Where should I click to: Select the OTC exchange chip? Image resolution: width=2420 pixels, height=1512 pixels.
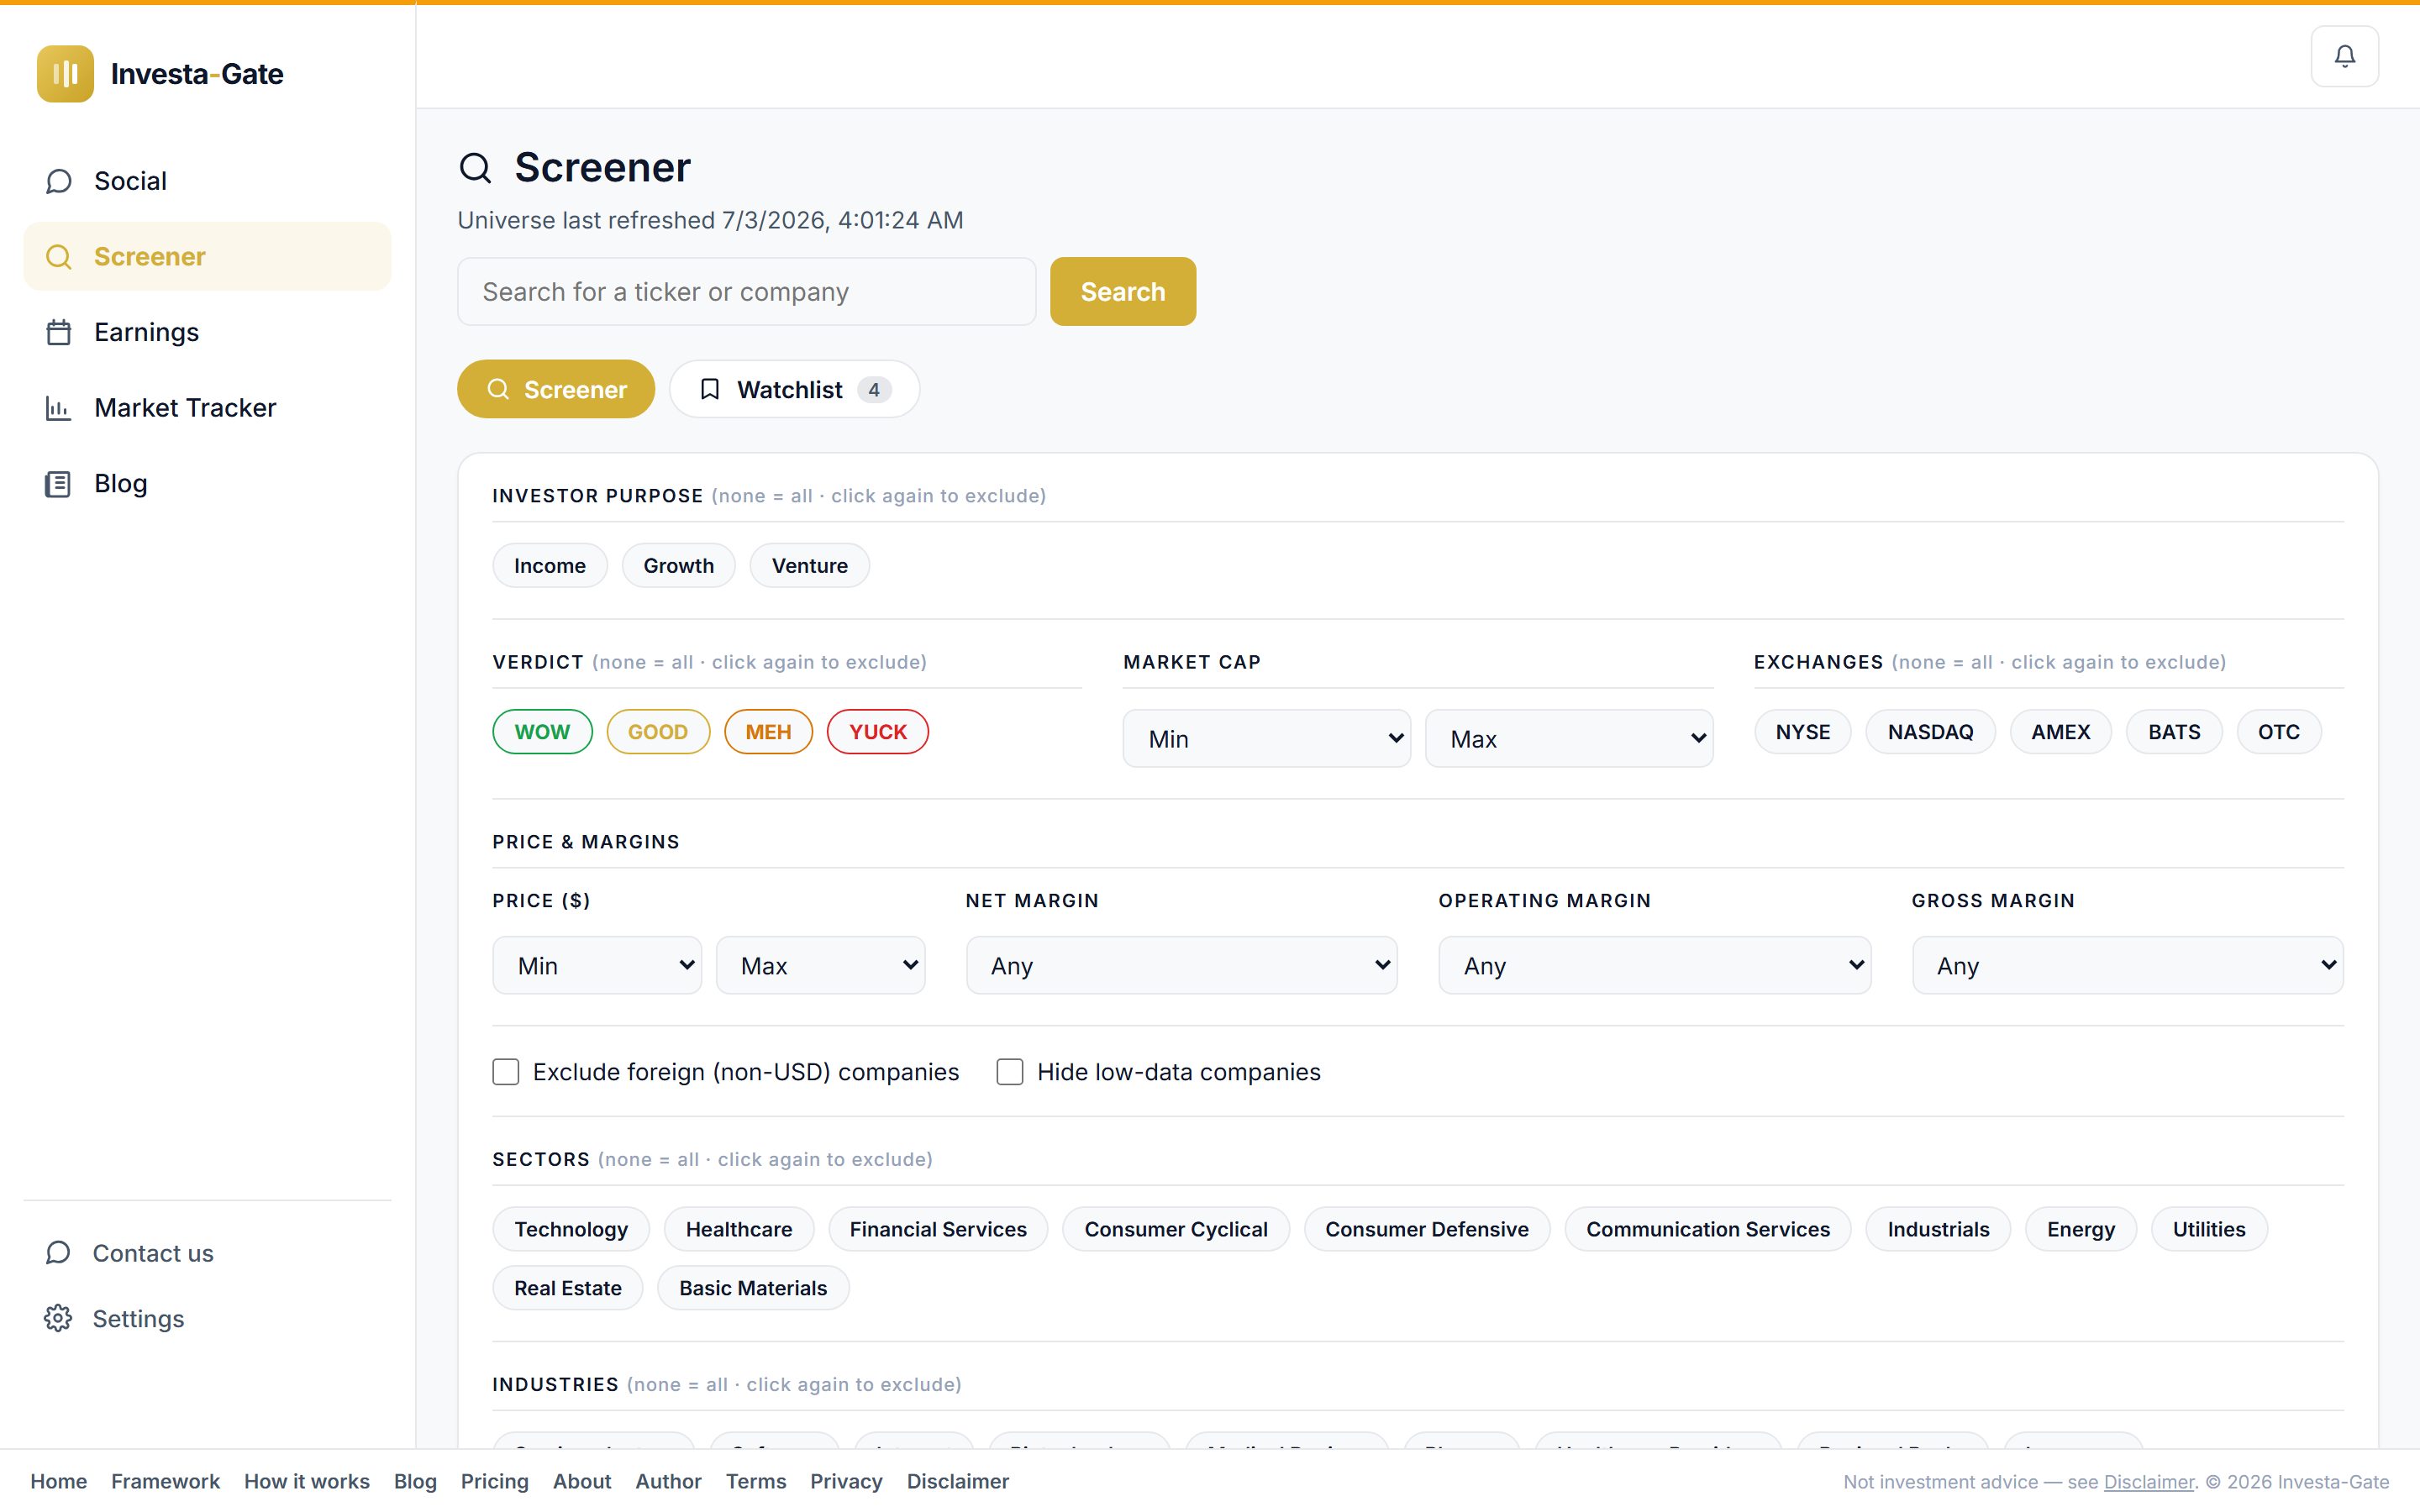click(x=2279, y=732)
